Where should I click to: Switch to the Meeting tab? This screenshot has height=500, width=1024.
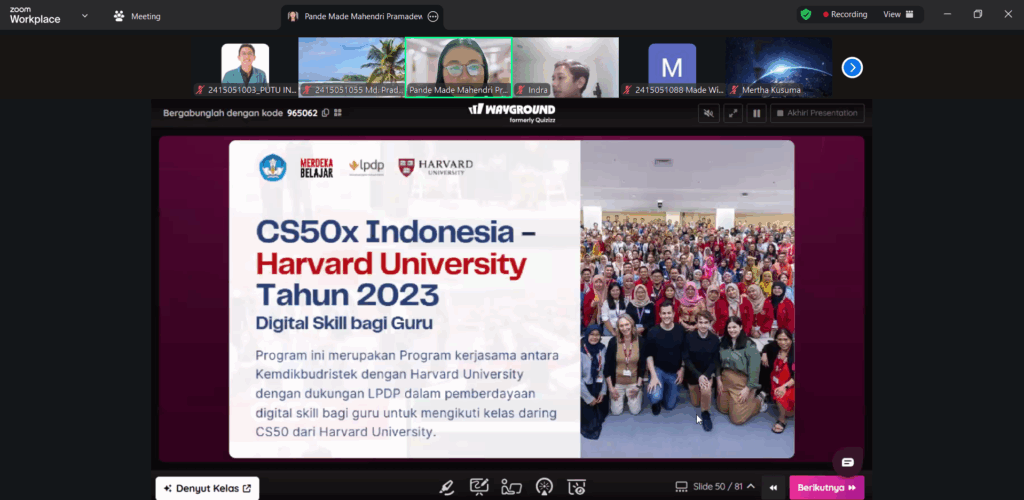tap(137, 16)
